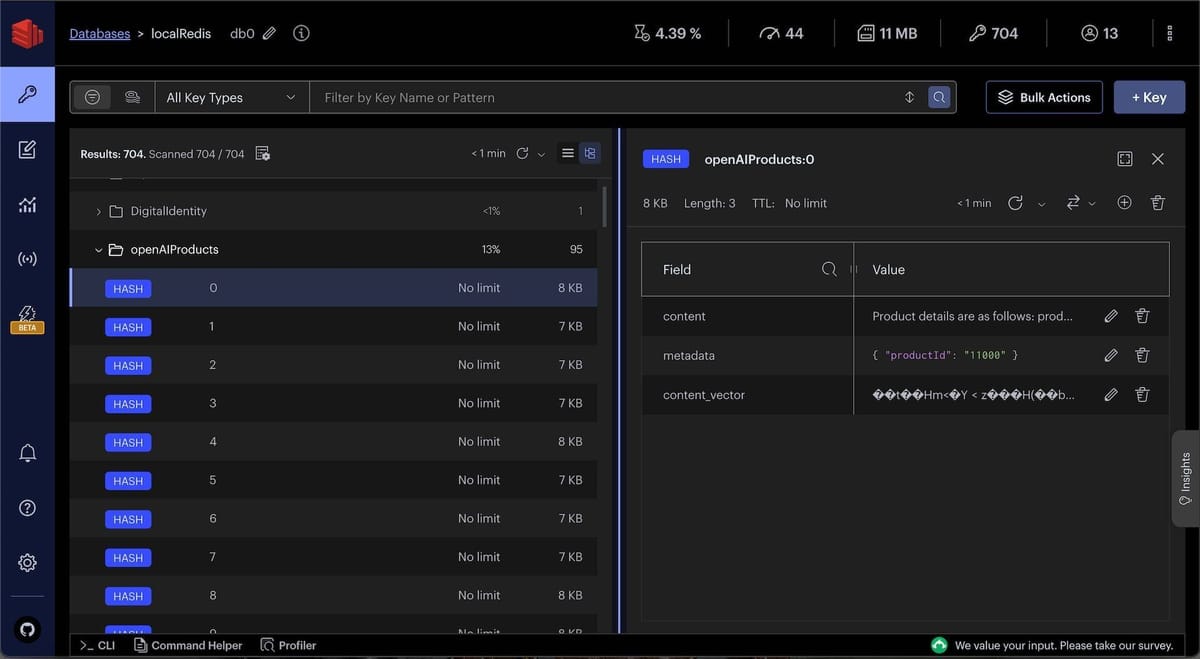This screenshot has width=1200, height=659.
Task: Open the Workbench from the sidebar
Action: (x=27, y=149)
